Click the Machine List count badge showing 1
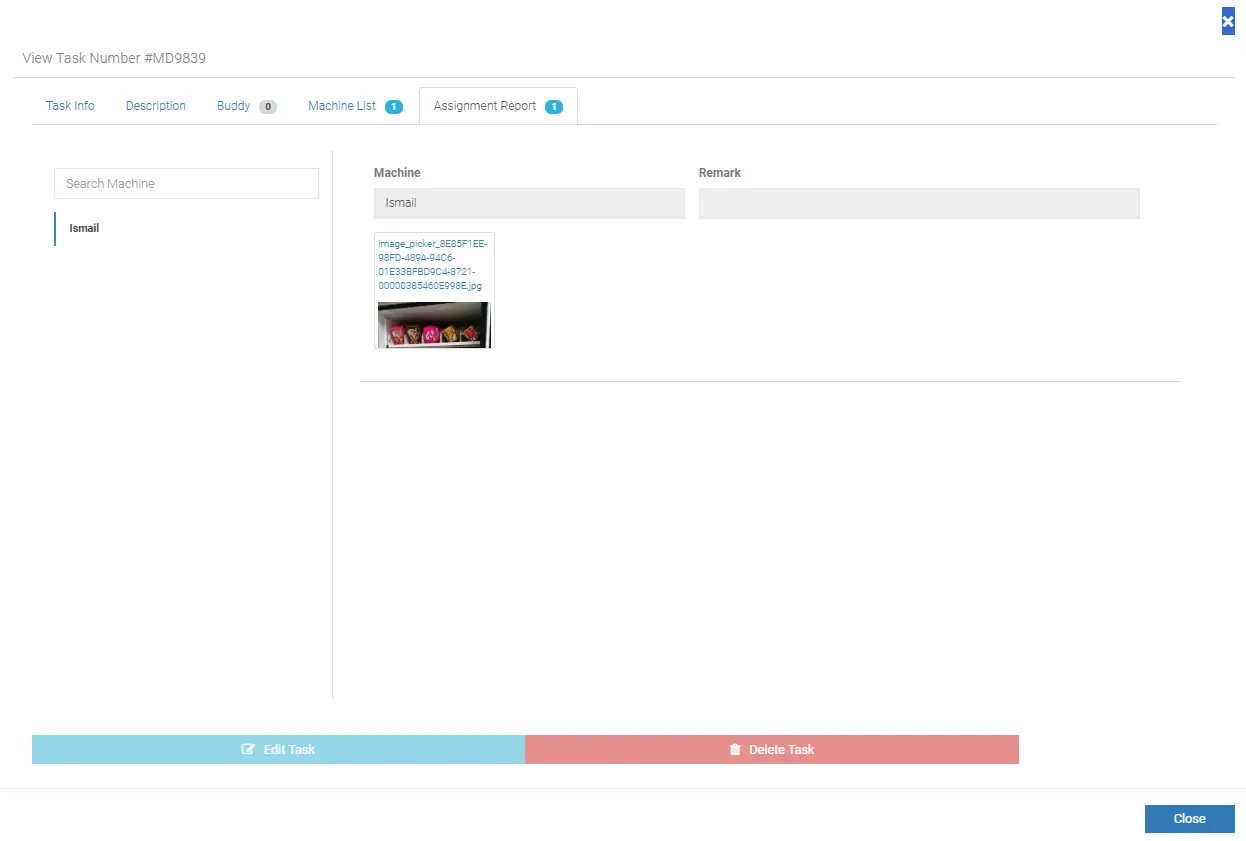 [x=393, y=105]
